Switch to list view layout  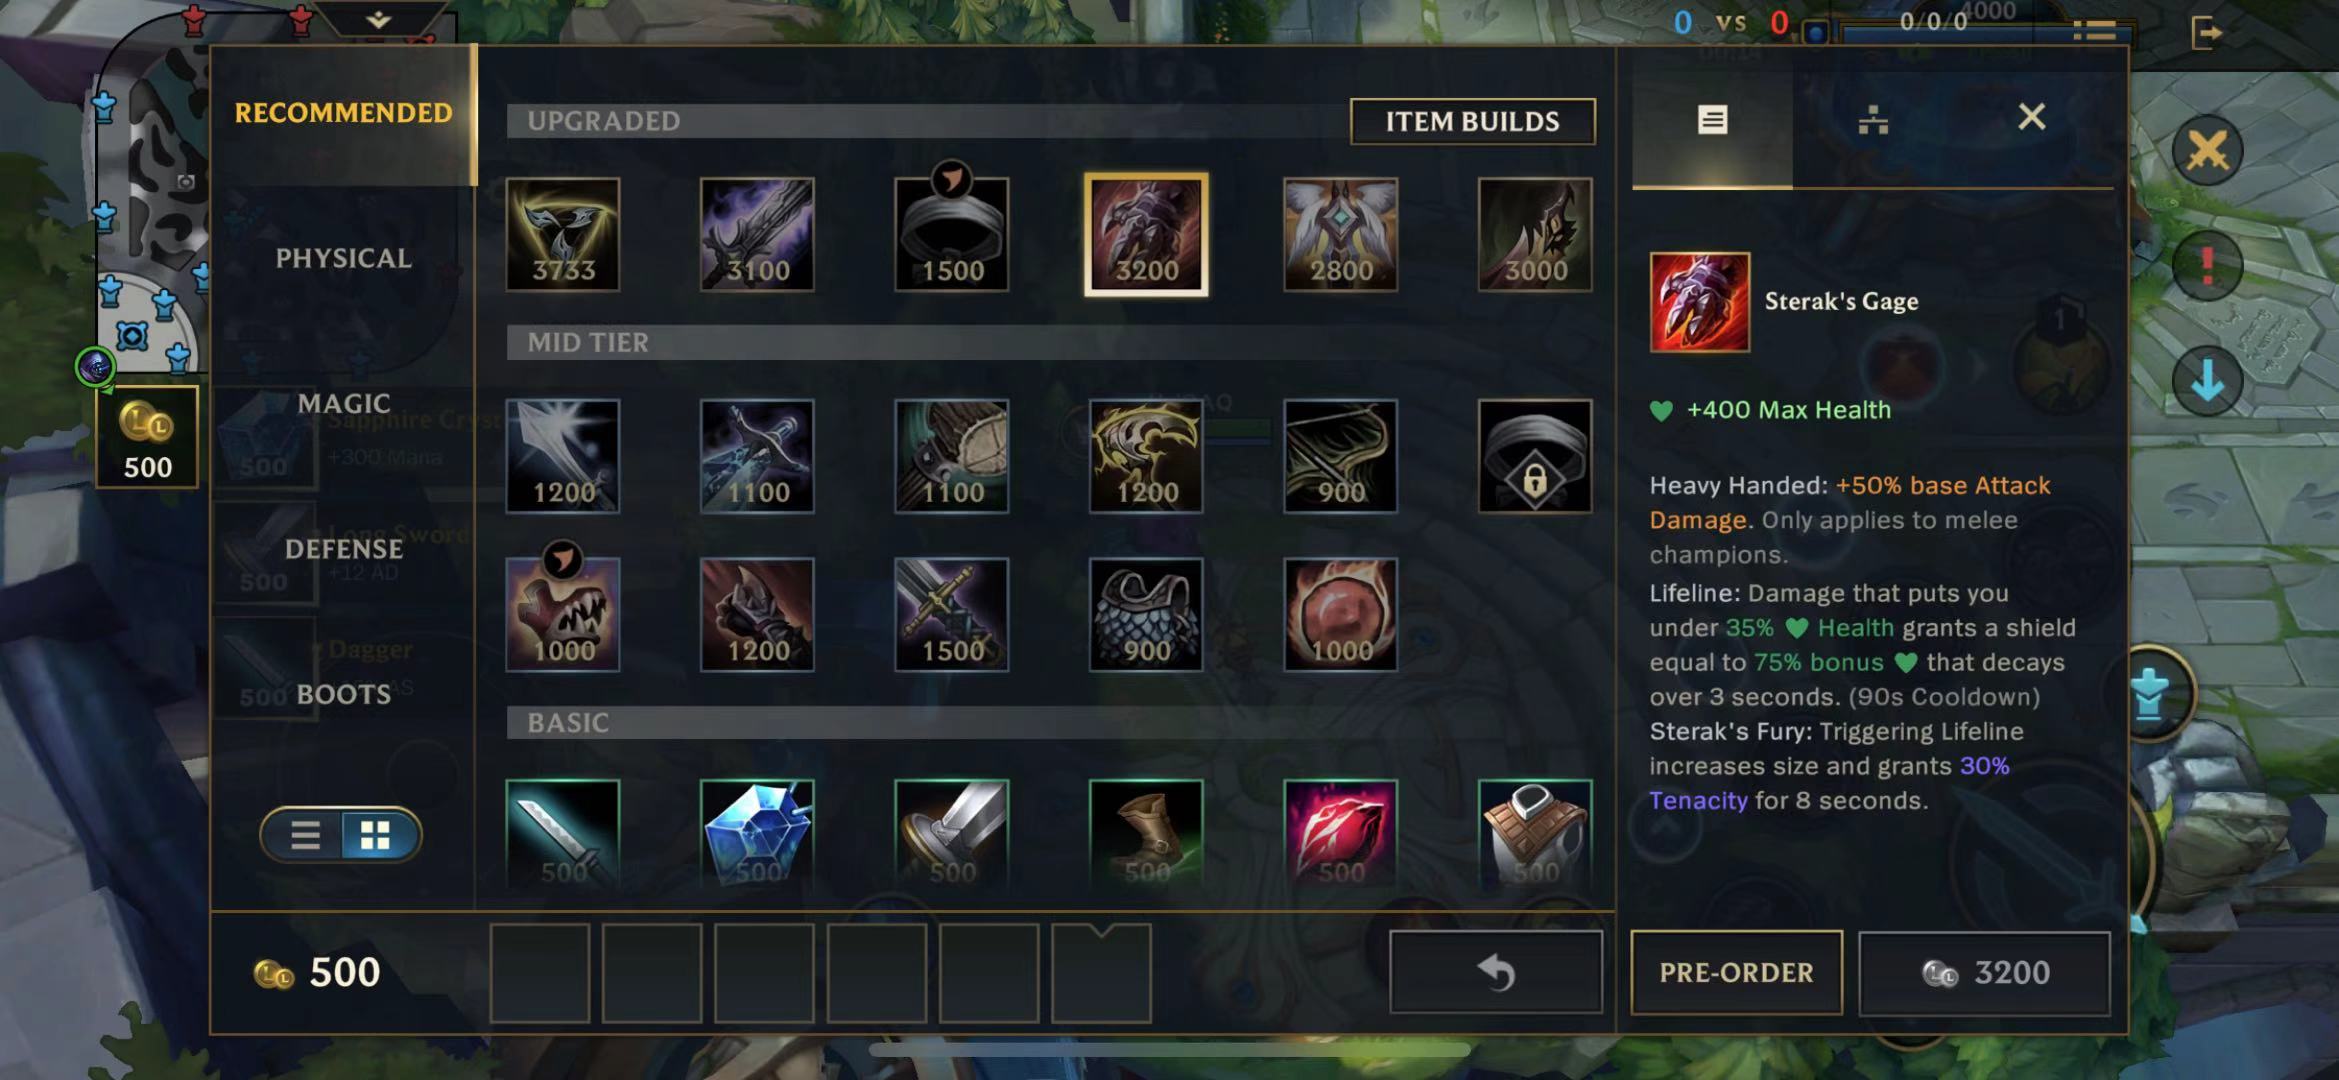pyautogui.click(x=305, y=835)
